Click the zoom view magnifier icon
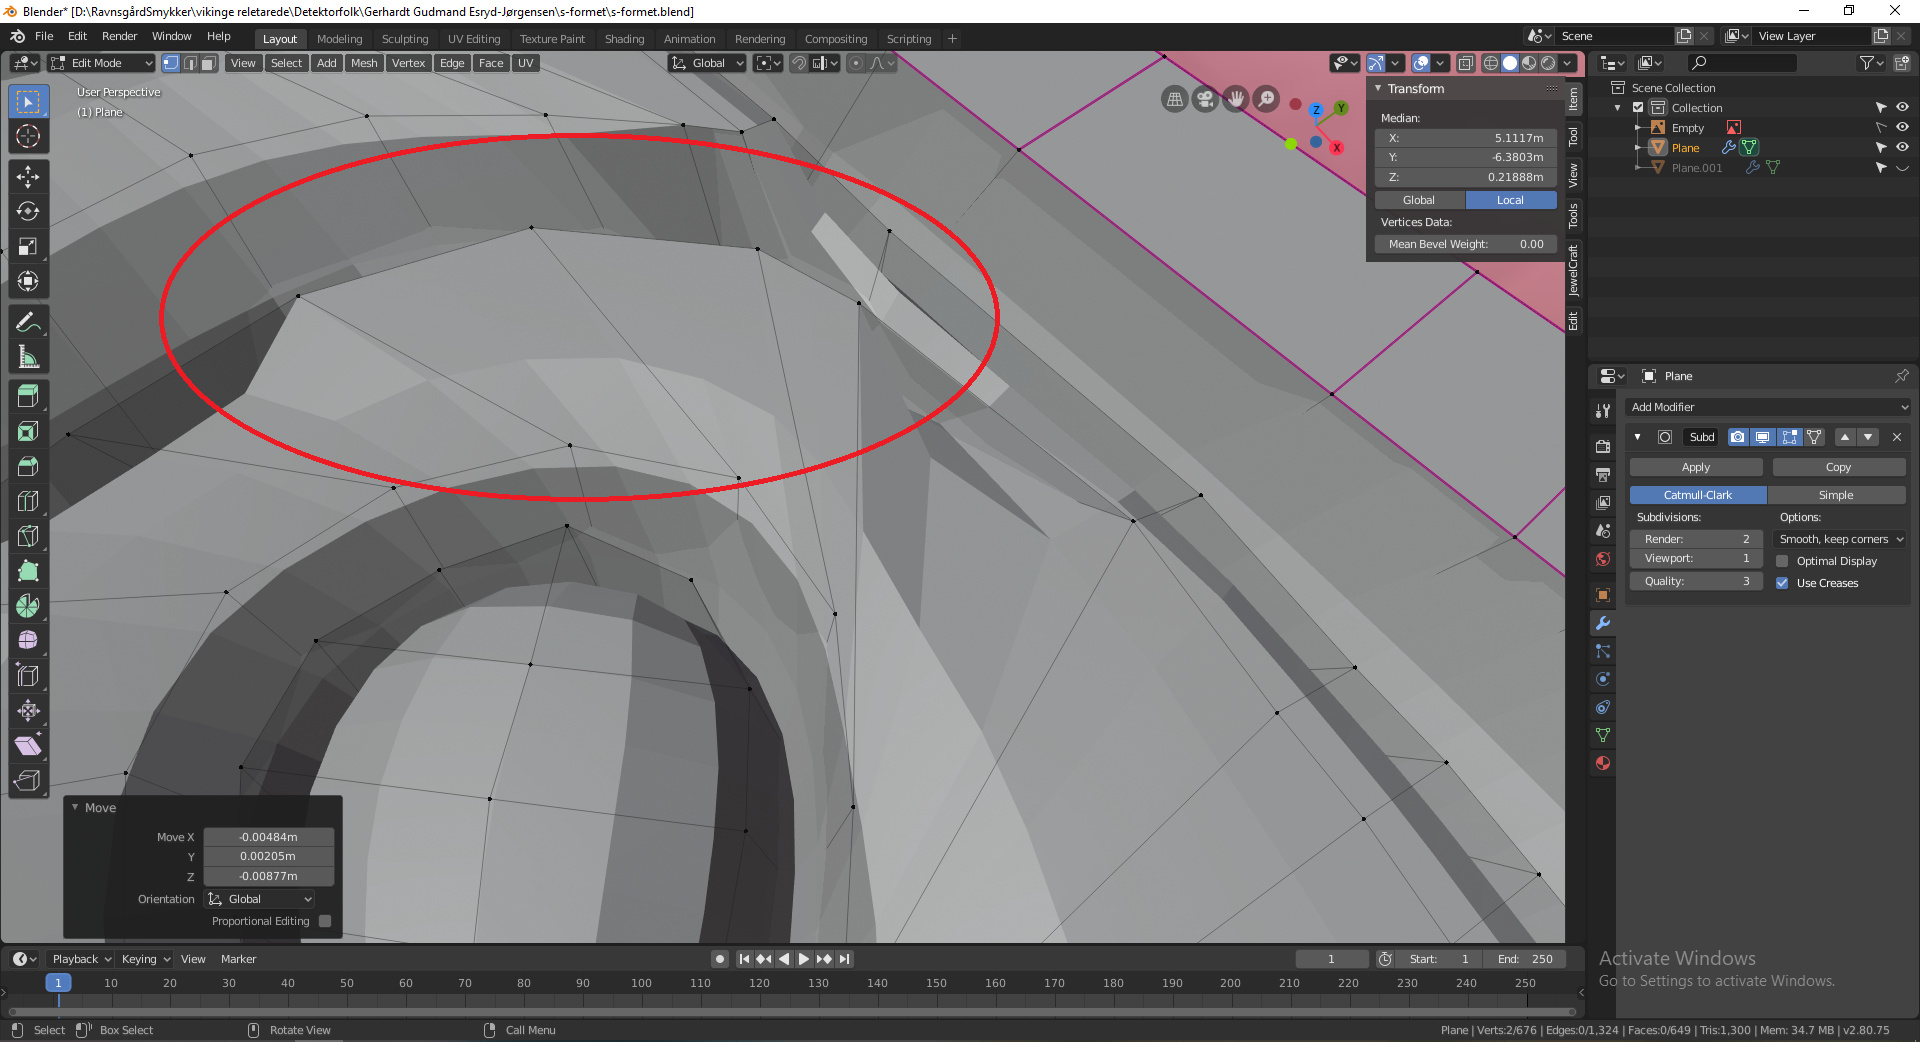 pos(1267,99)
